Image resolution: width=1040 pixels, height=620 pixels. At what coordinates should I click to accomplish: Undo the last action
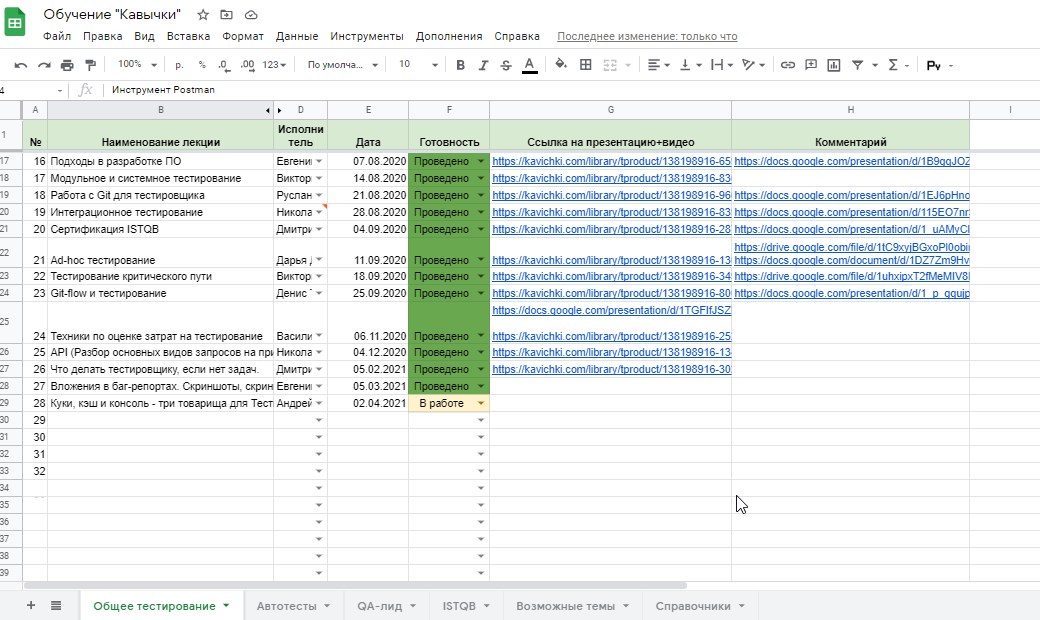[x=21, y=65]
